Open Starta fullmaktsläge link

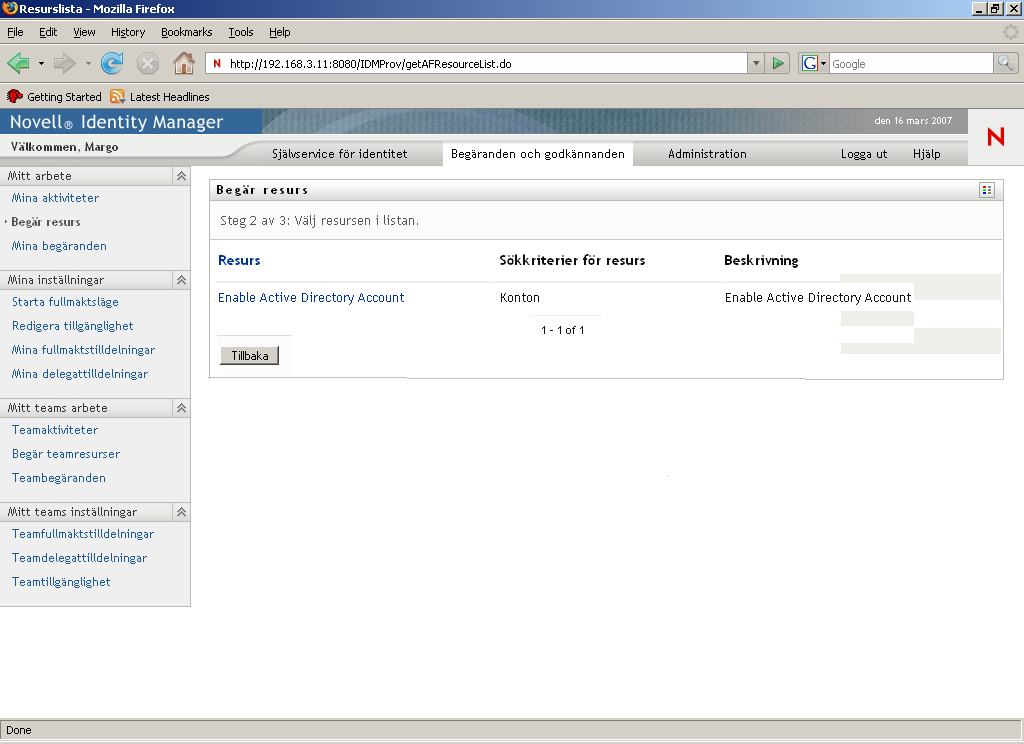tap(65, 302)
